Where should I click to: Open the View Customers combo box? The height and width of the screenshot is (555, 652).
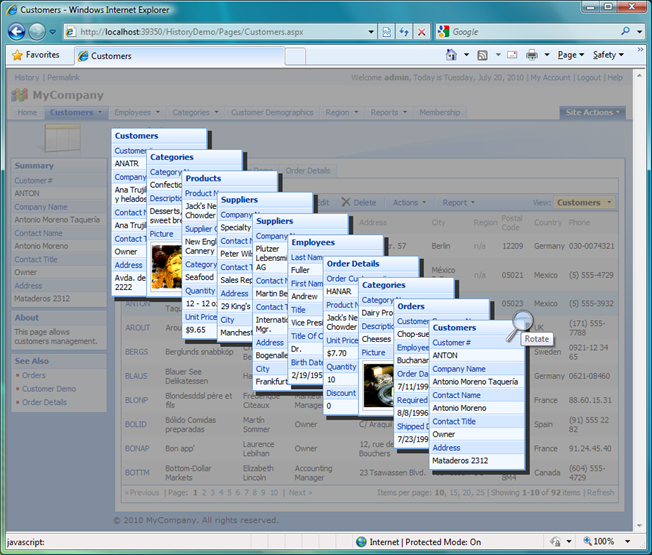(x=584, y=202)
